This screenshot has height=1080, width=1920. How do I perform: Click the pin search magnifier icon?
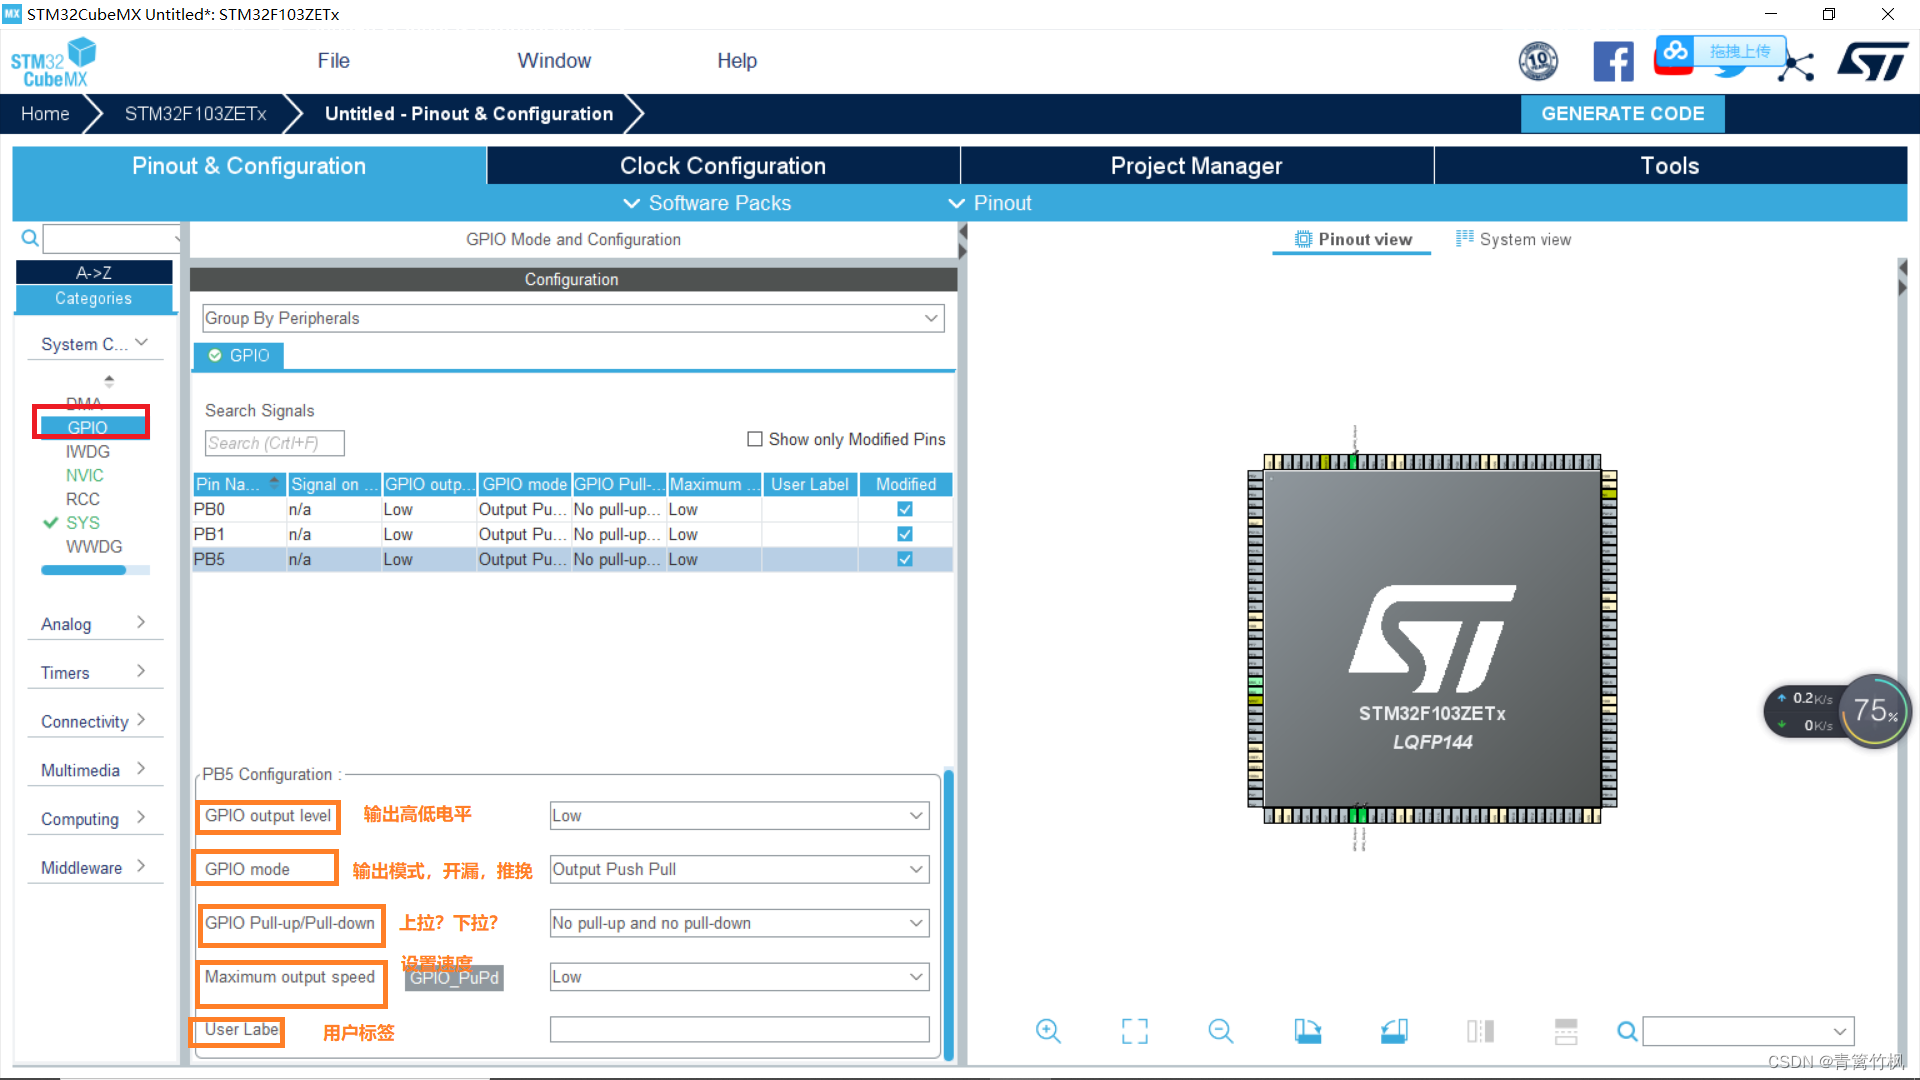point(1627,1031)
